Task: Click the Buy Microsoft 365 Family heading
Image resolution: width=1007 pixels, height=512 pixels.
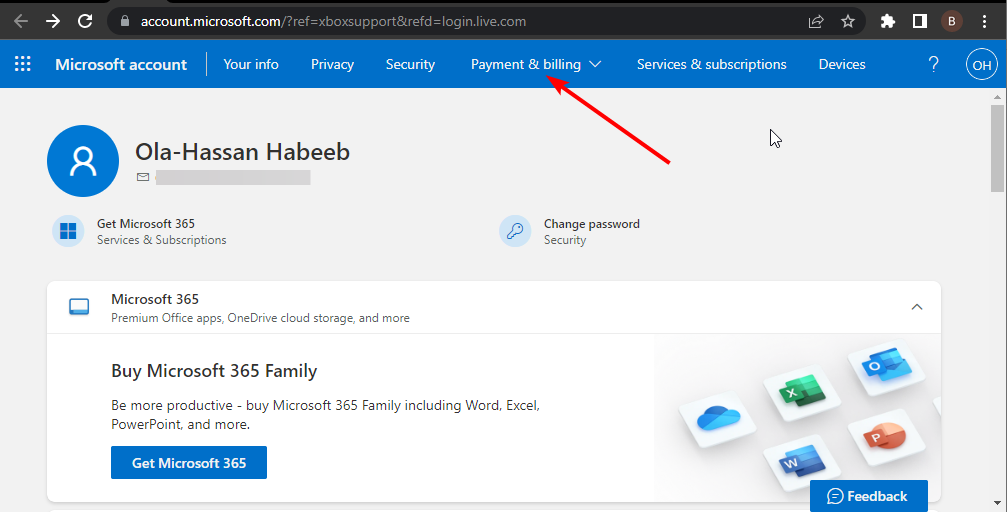Action: click(214, 371)
